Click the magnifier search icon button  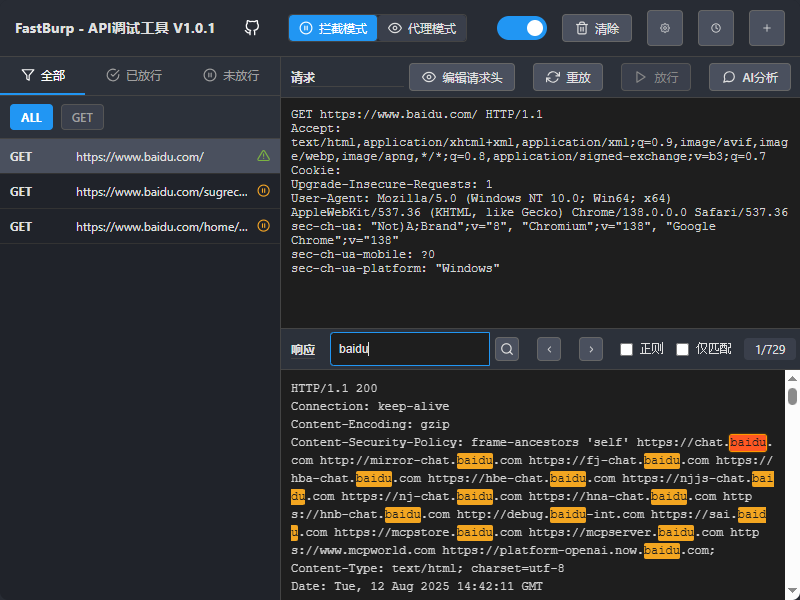click(x=507, y=349)
